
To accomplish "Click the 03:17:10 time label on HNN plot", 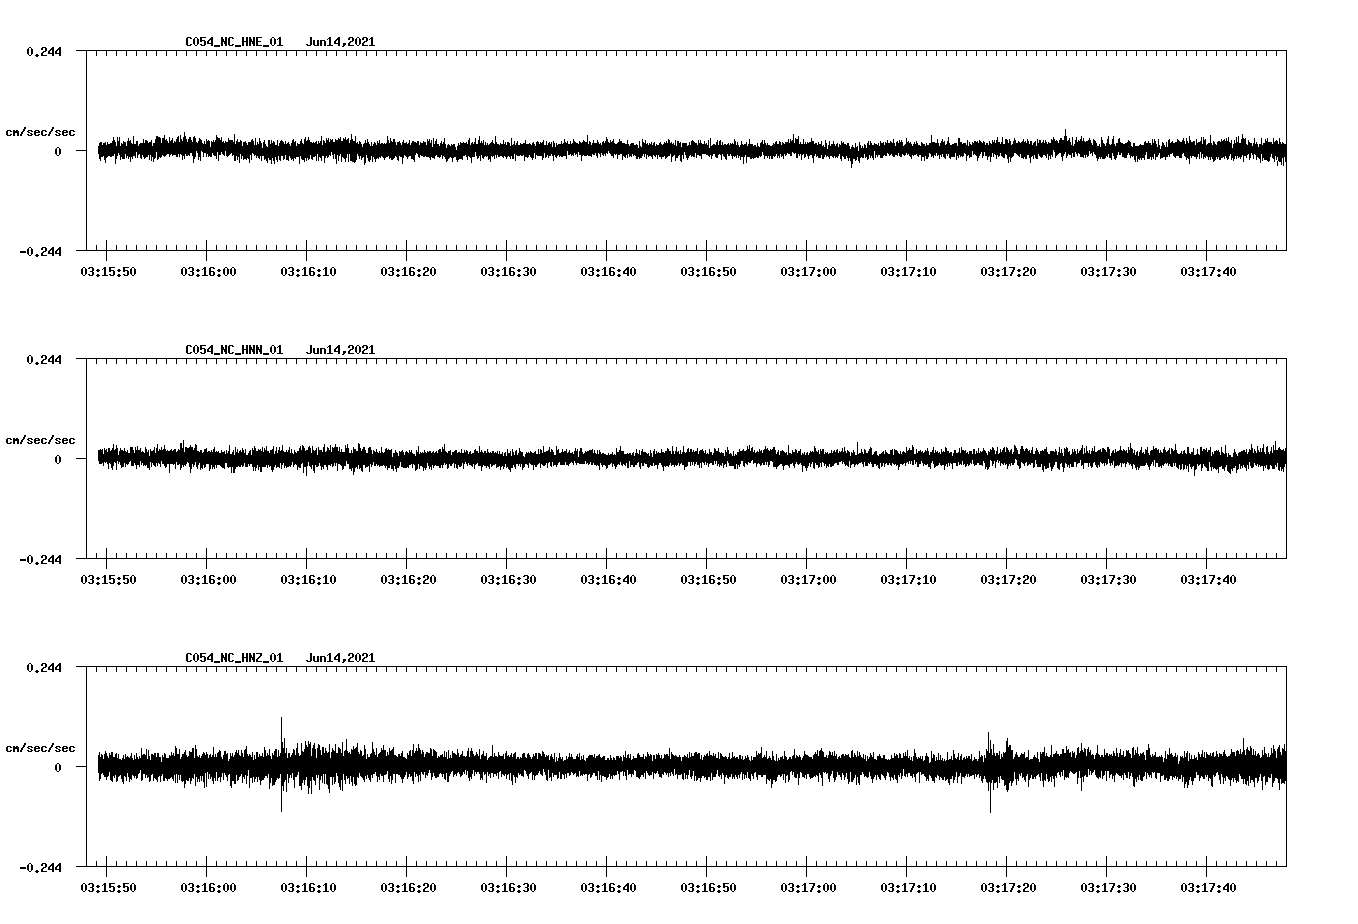I will 908,580.
